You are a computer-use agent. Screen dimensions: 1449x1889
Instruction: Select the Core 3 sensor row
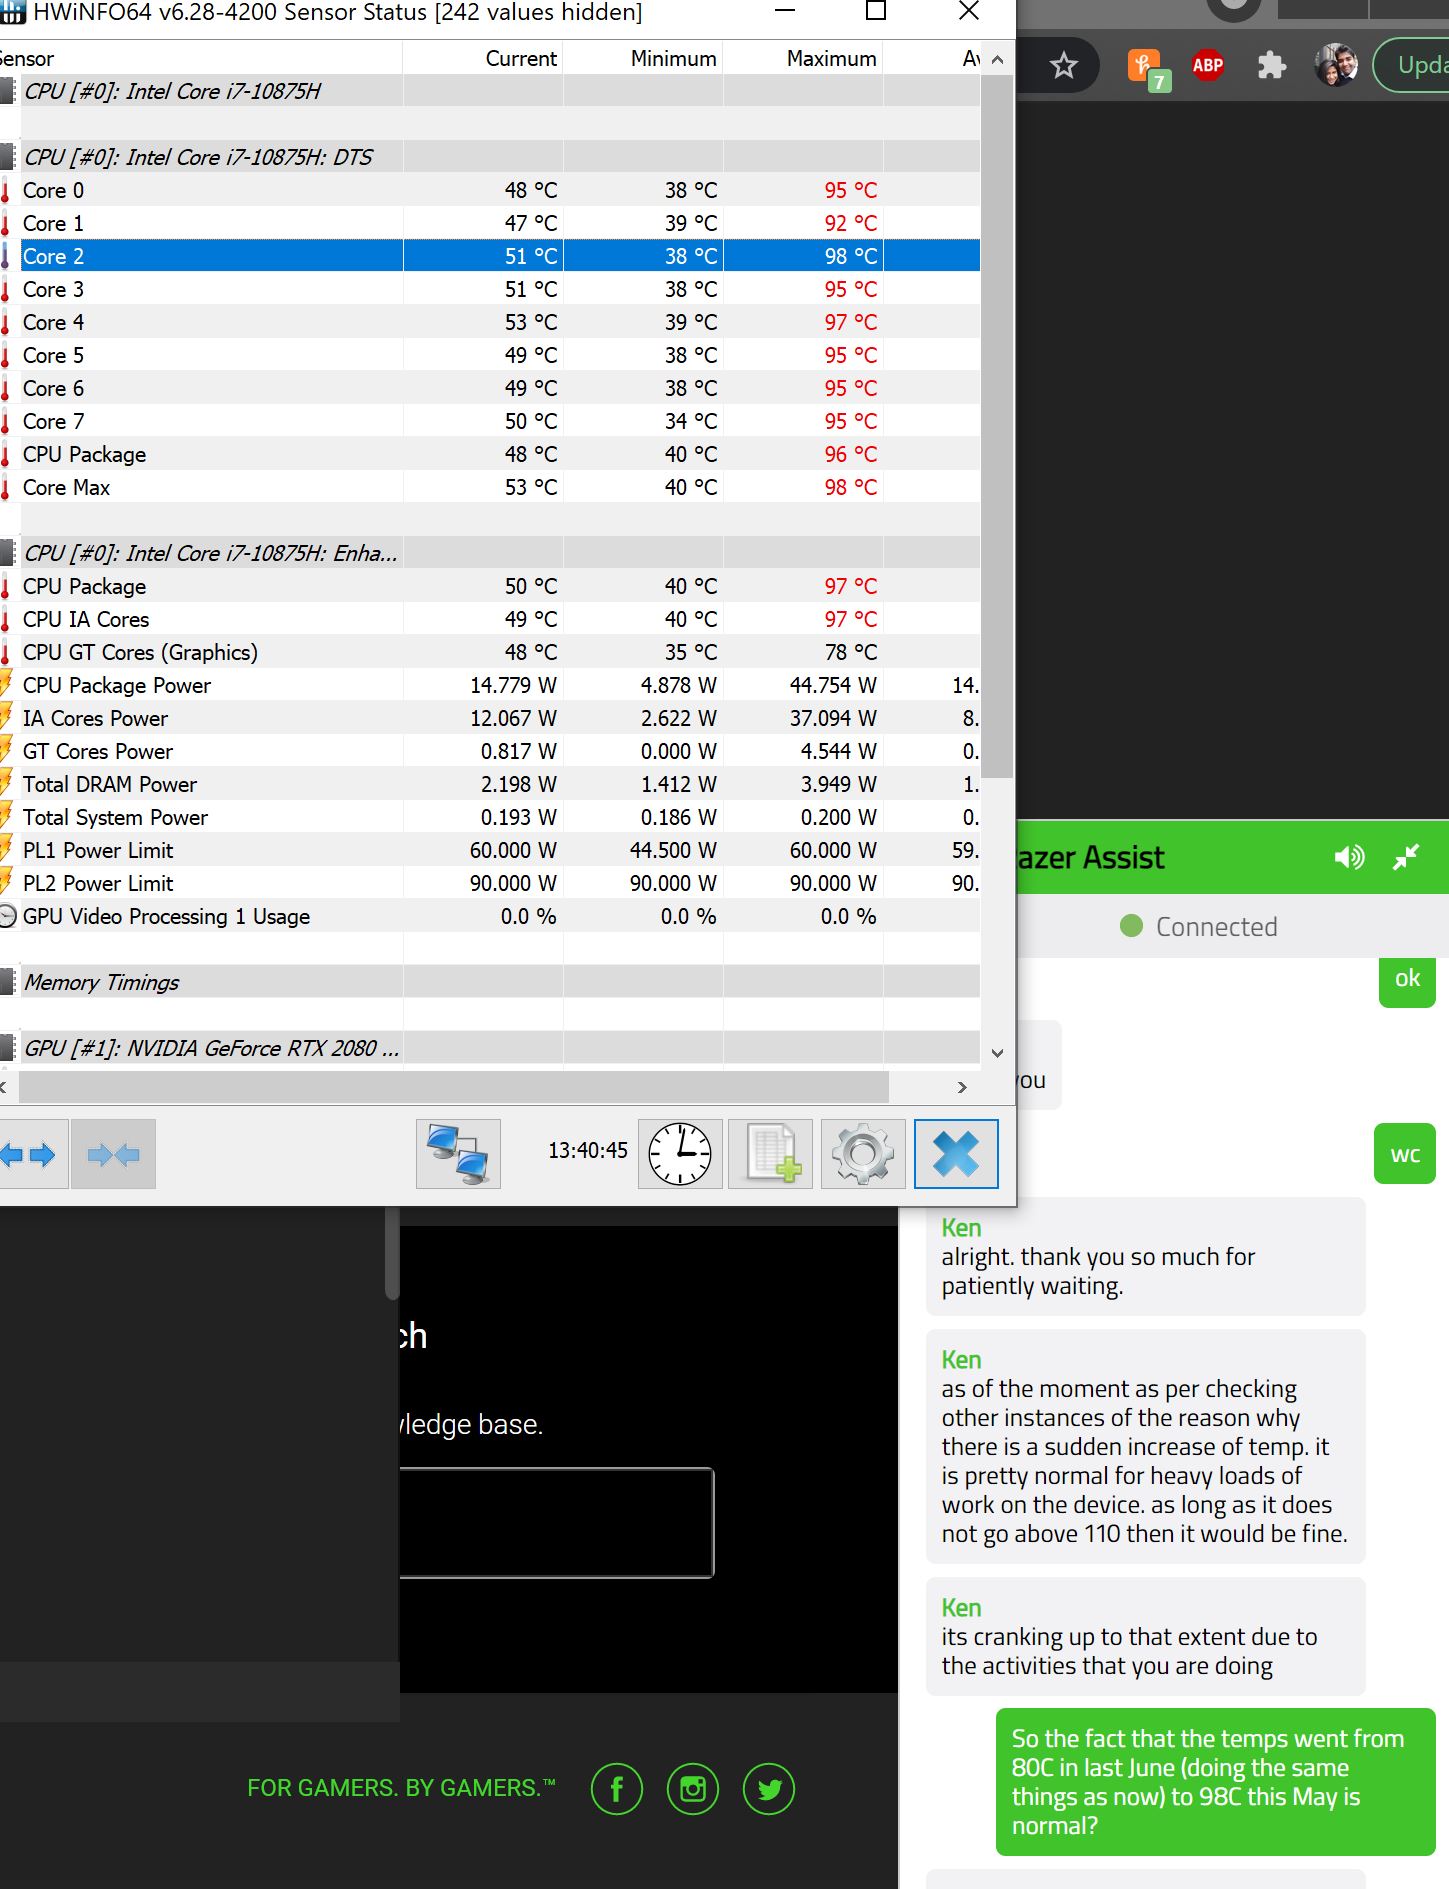click(x=490, y=289)
